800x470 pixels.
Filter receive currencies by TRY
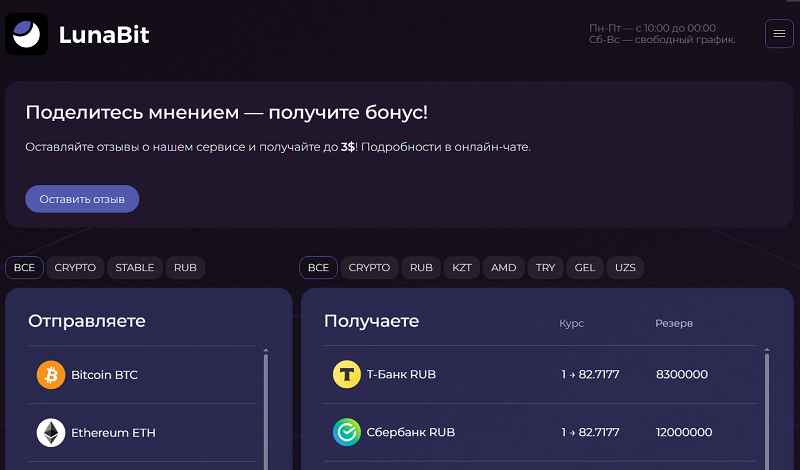coord(545,267)
